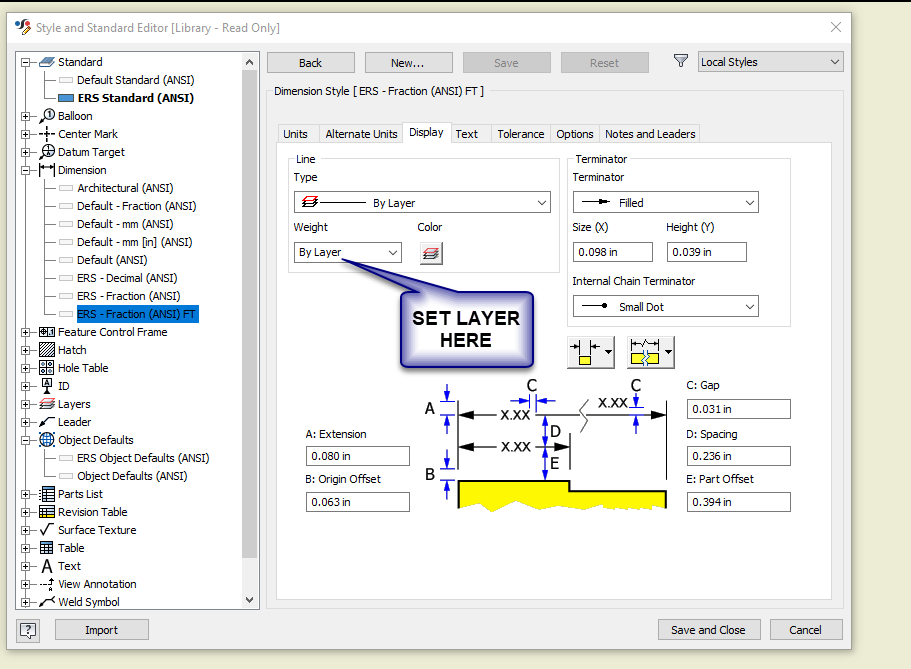Switch to the Text tab
The image size is (911, 669).
pos(467,134)
